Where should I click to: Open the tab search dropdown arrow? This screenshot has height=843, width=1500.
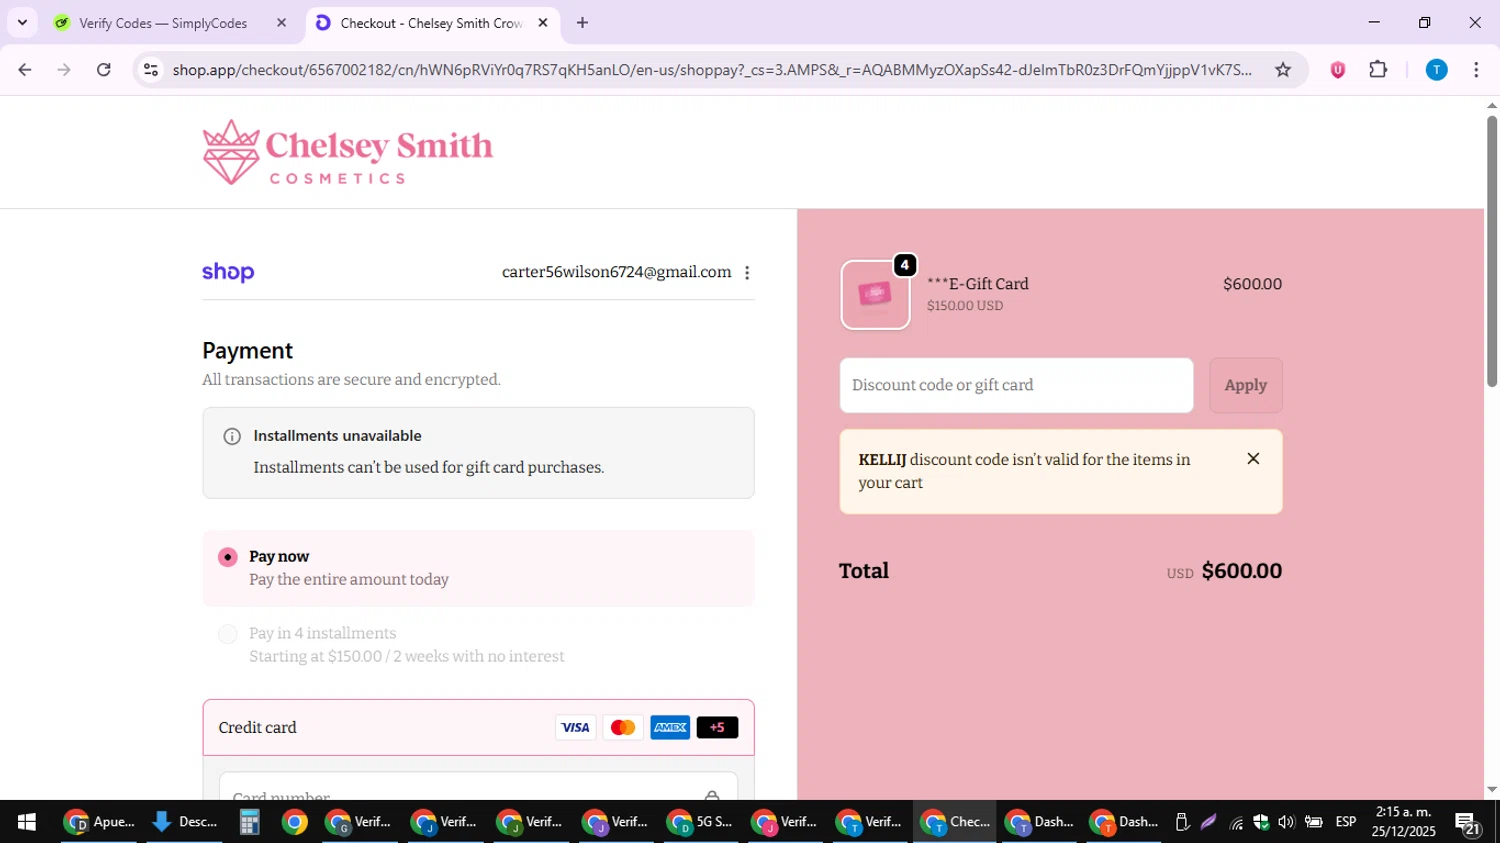[22, 23]
